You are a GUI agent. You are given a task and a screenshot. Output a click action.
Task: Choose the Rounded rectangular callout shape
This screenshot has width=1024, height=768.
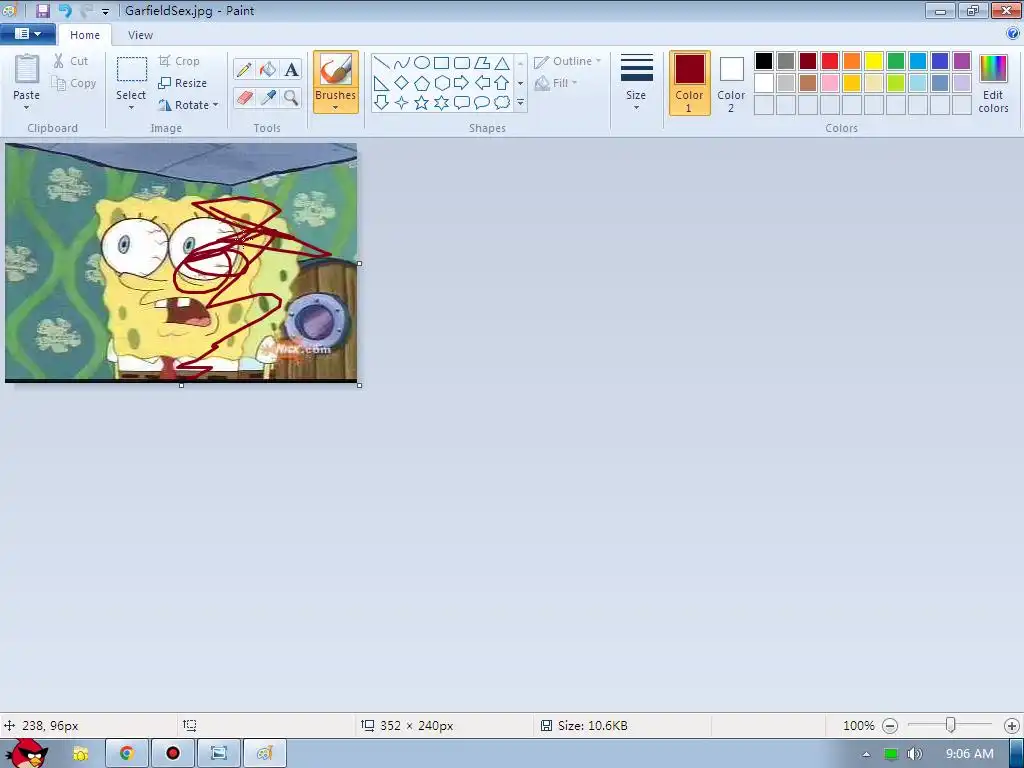click(x=462, y=103)
